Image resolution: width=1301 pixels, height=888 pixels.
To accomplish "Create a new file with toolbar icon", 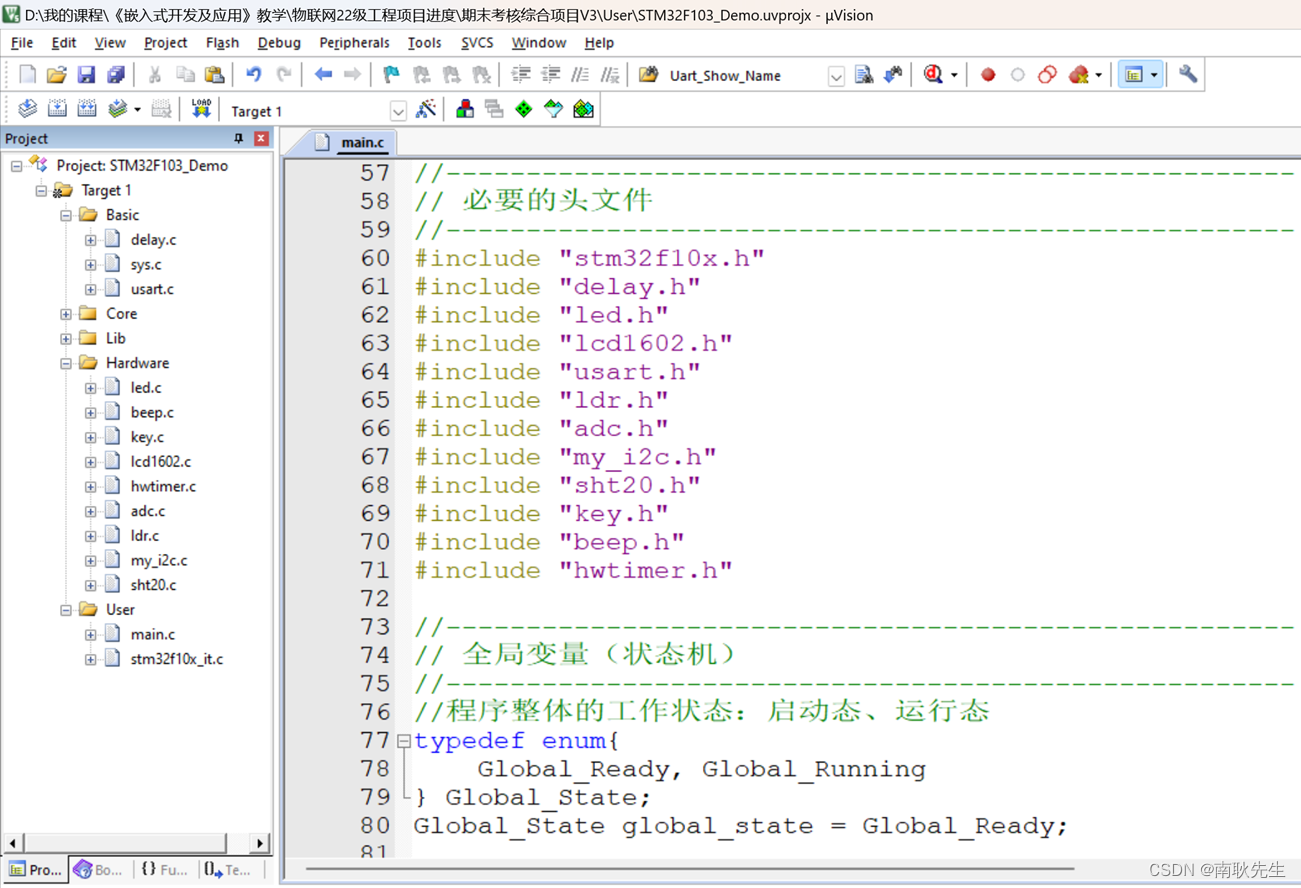I will [27, 75].
